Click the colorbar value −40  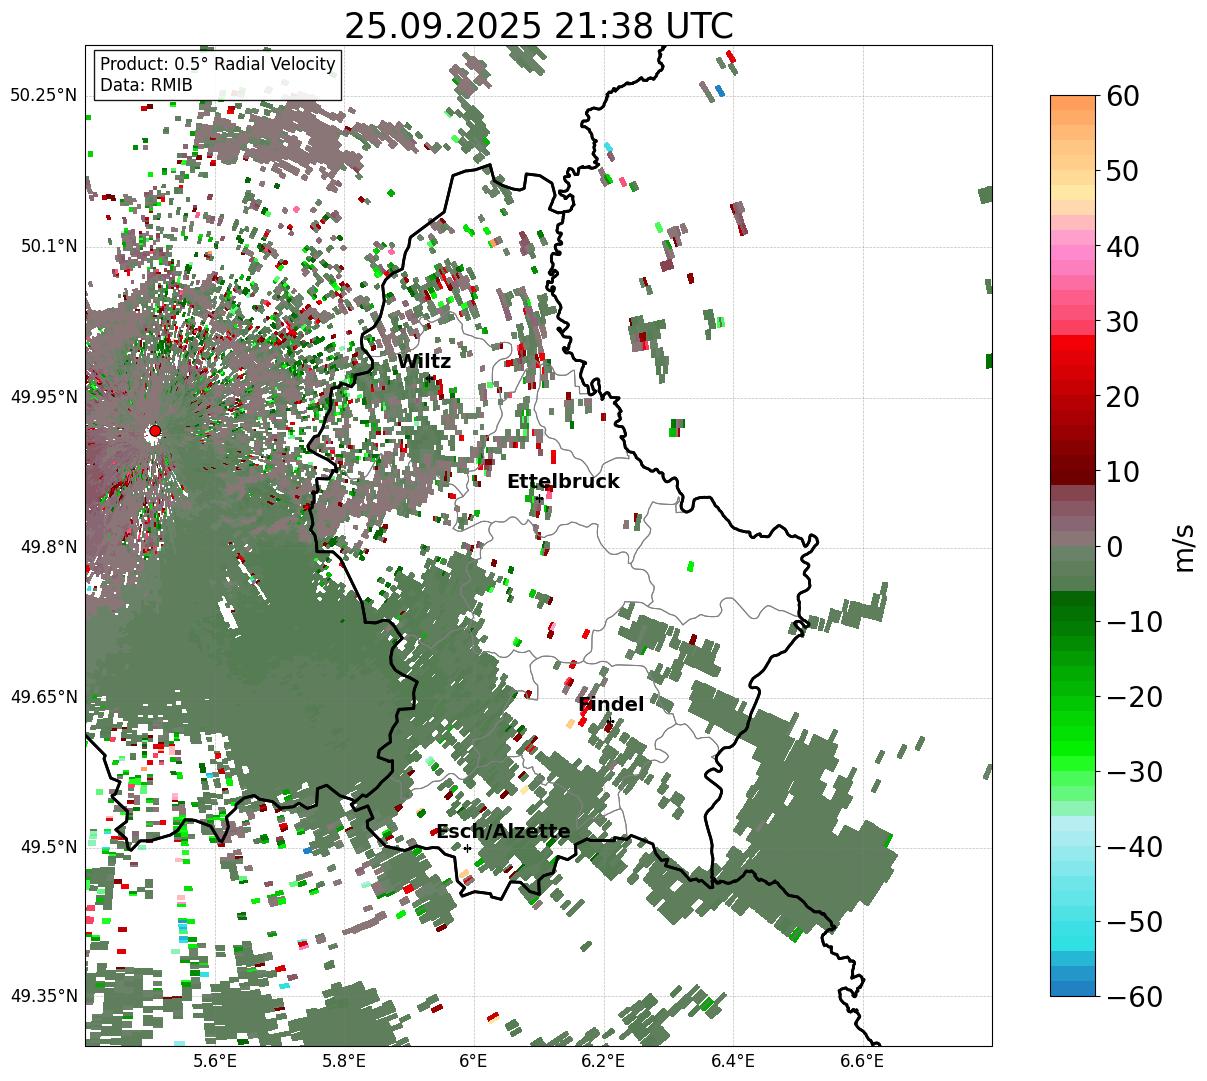(x=1134, y=847)
